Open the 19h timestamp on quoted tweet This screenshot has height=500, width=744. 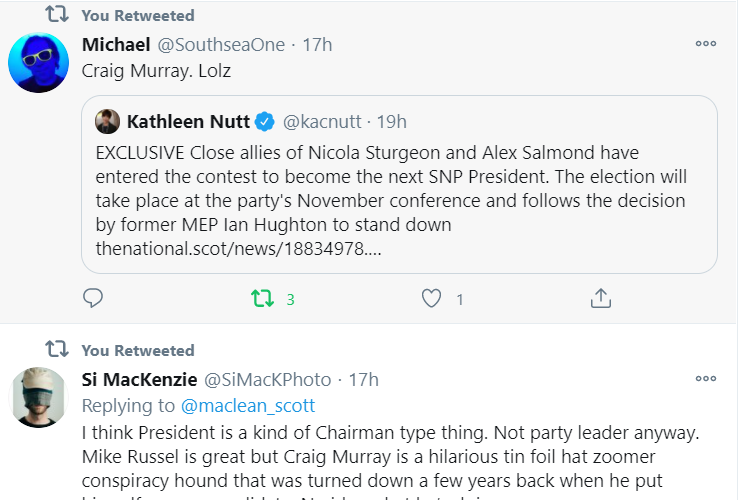coord(391,122)
